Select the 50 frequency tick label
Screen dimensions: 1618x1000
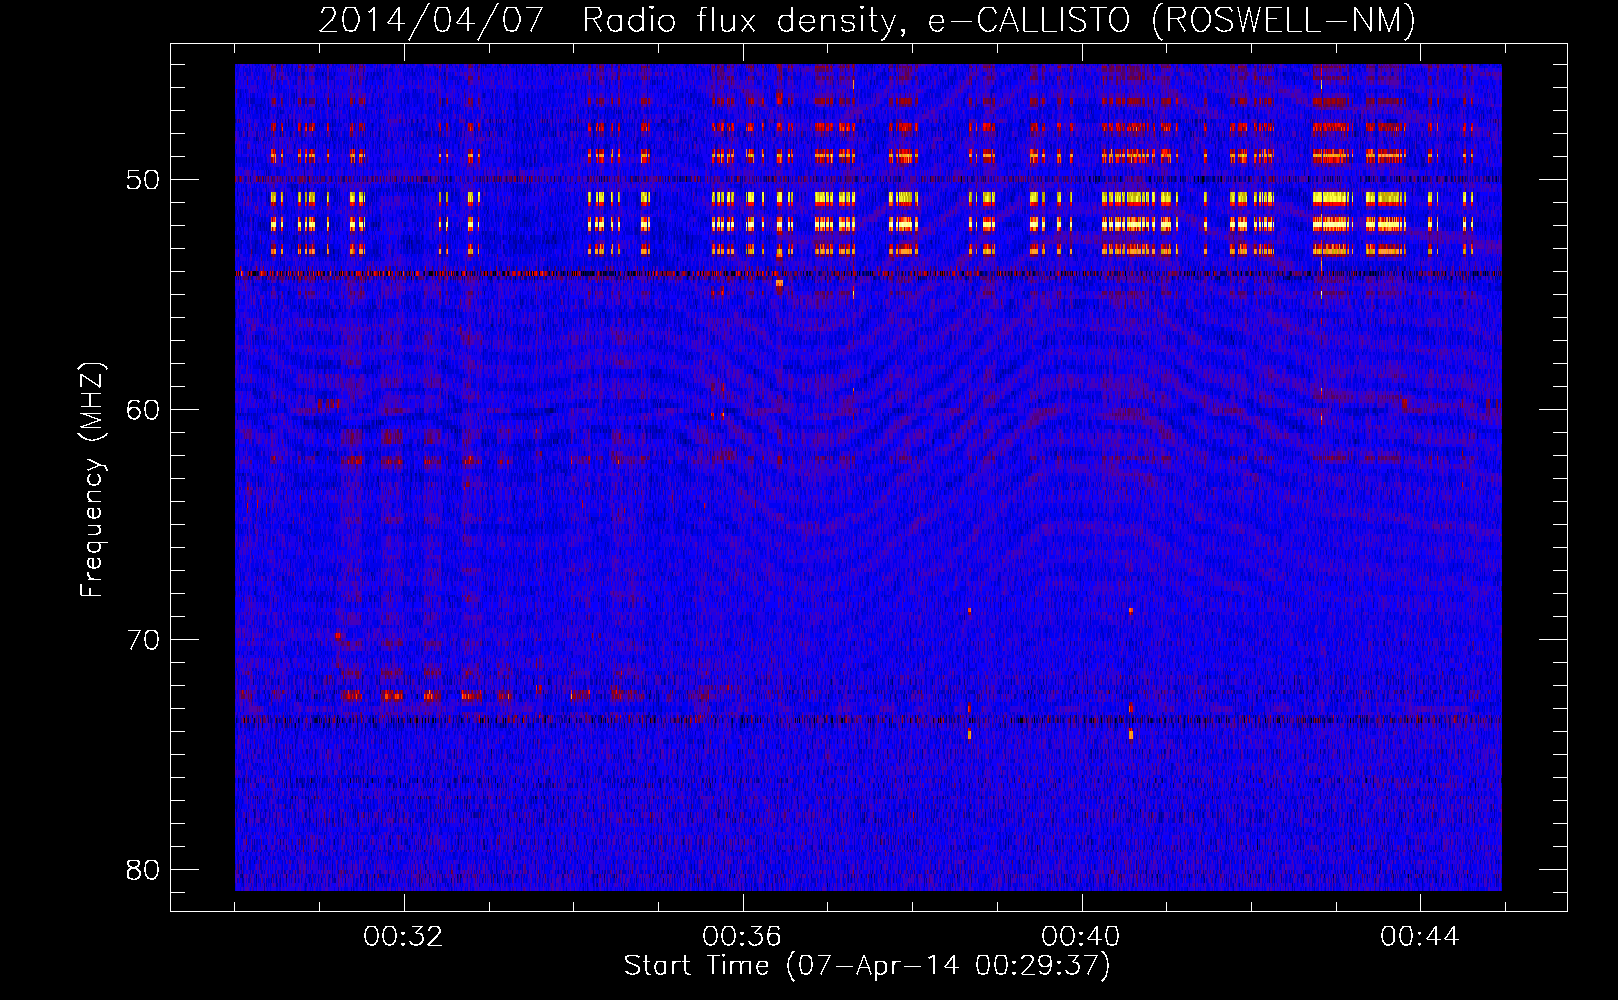(143, 180)
